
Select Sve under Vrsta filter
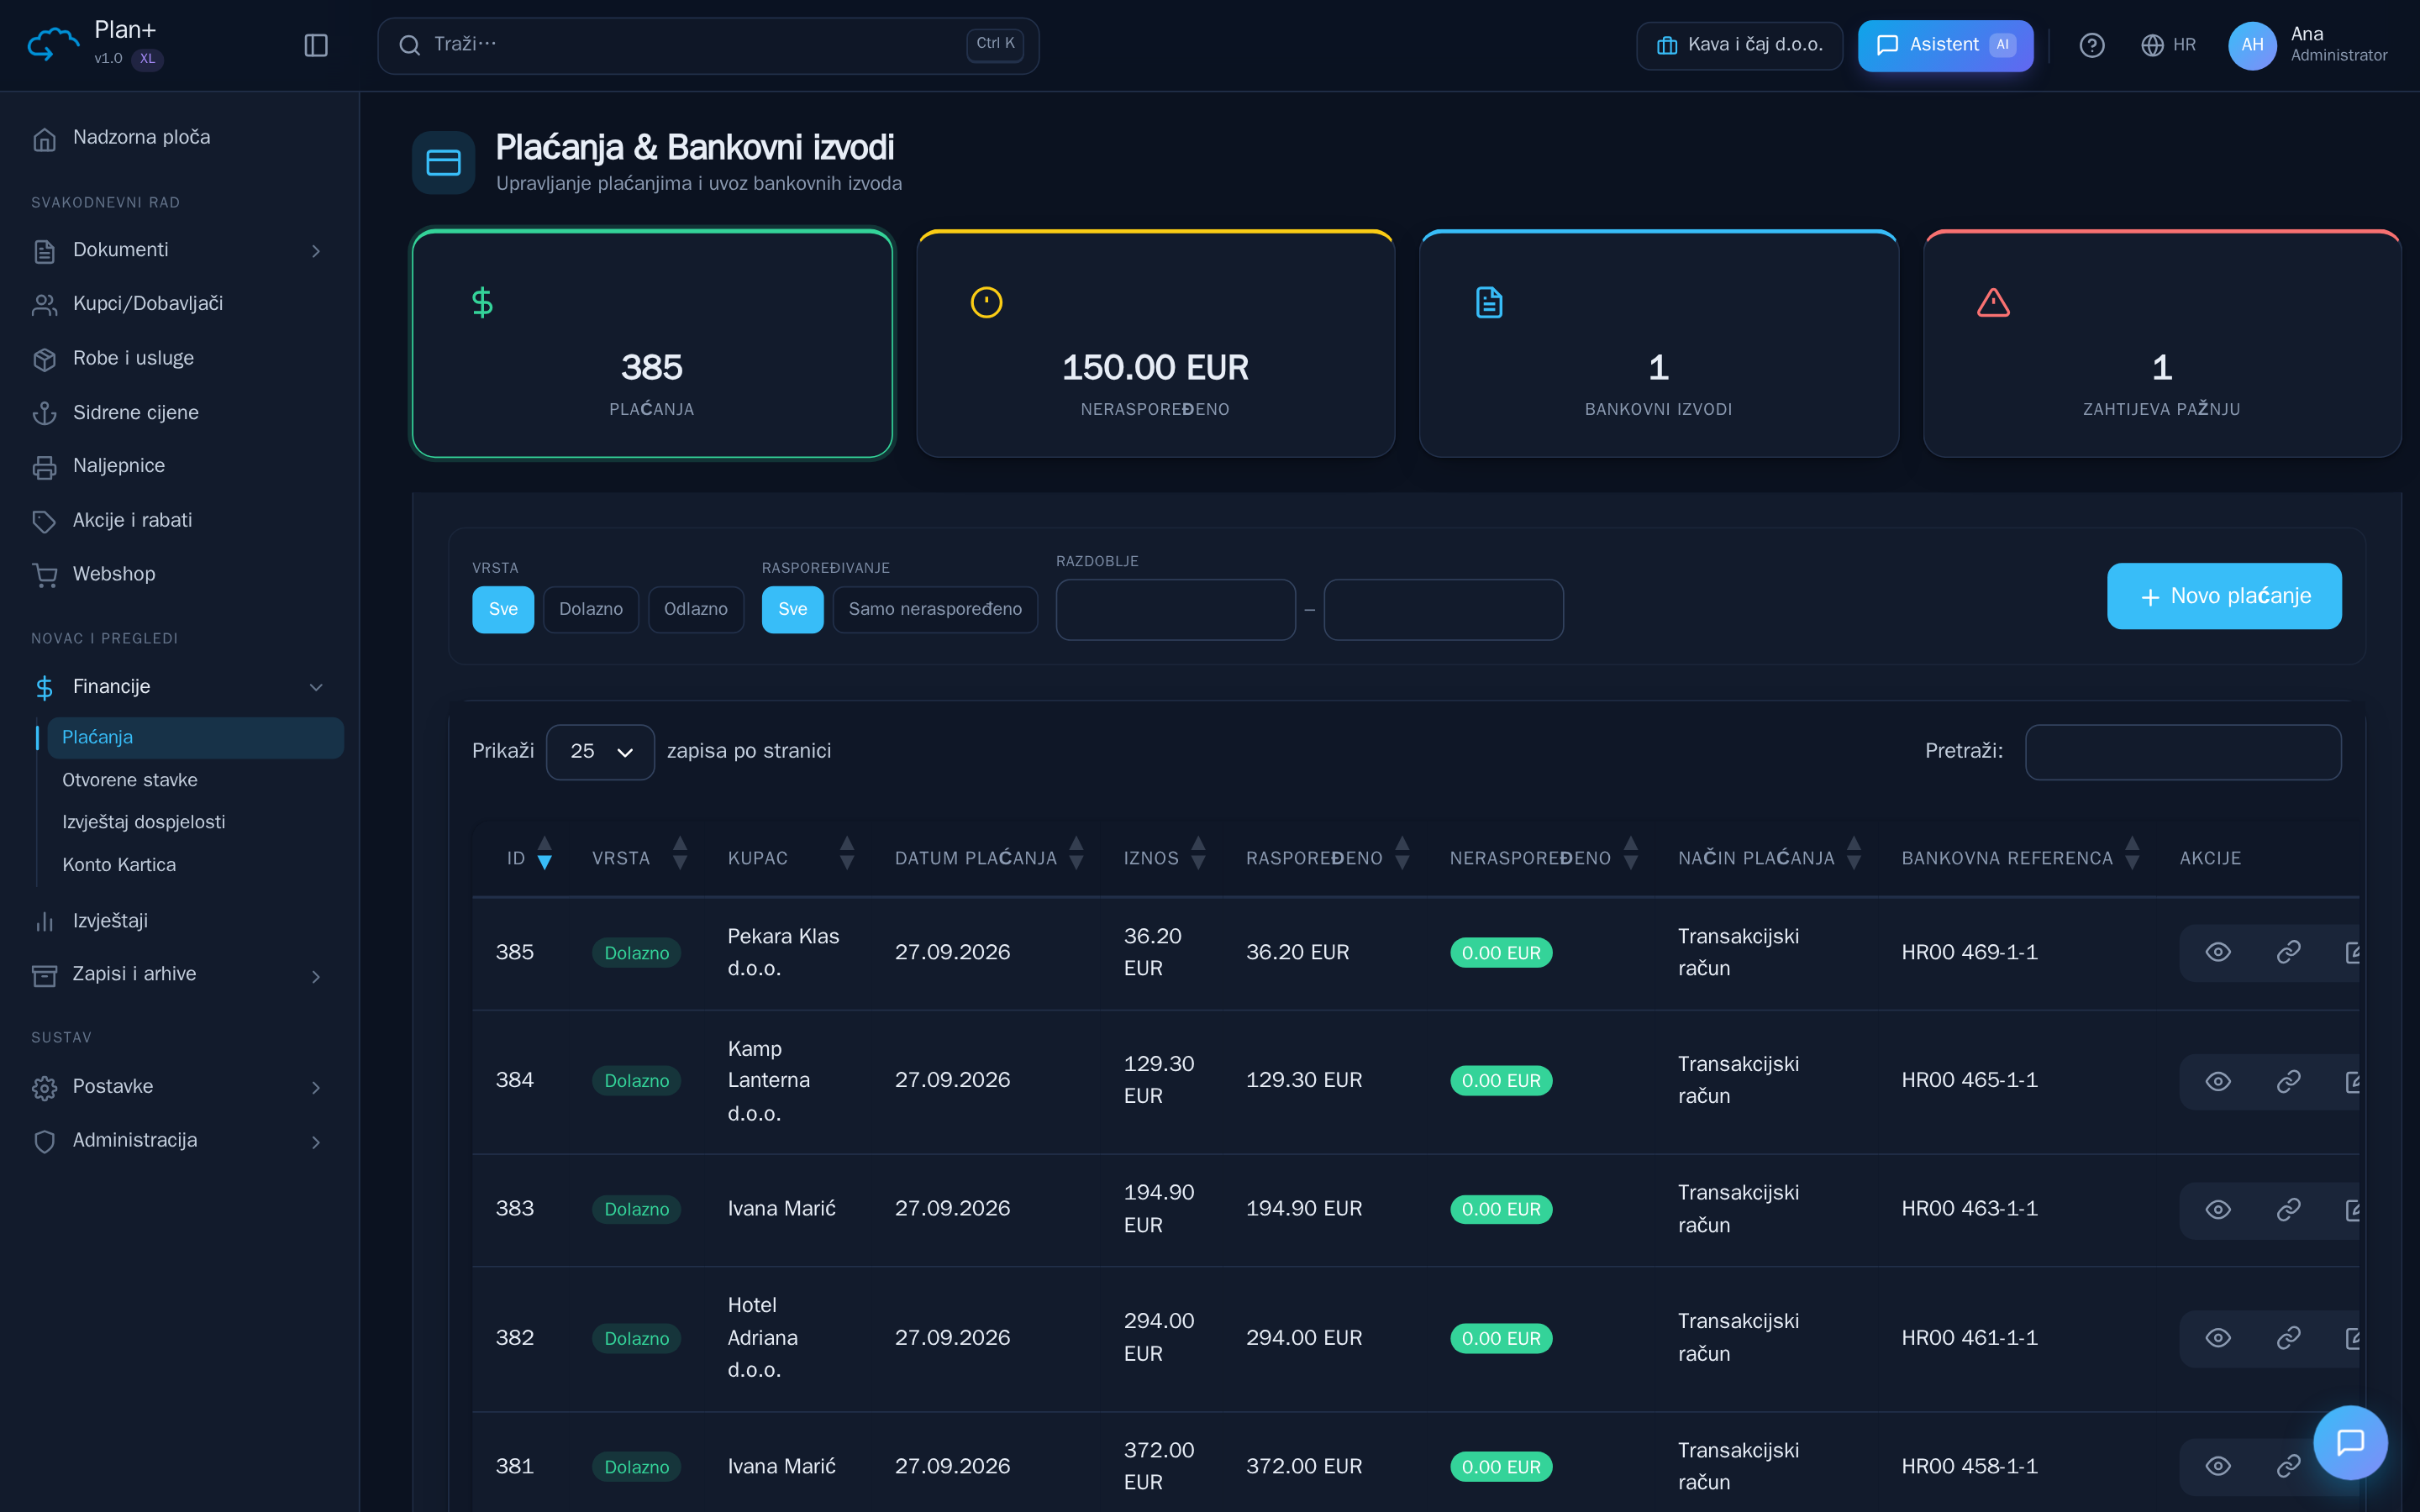coord(503,609)
